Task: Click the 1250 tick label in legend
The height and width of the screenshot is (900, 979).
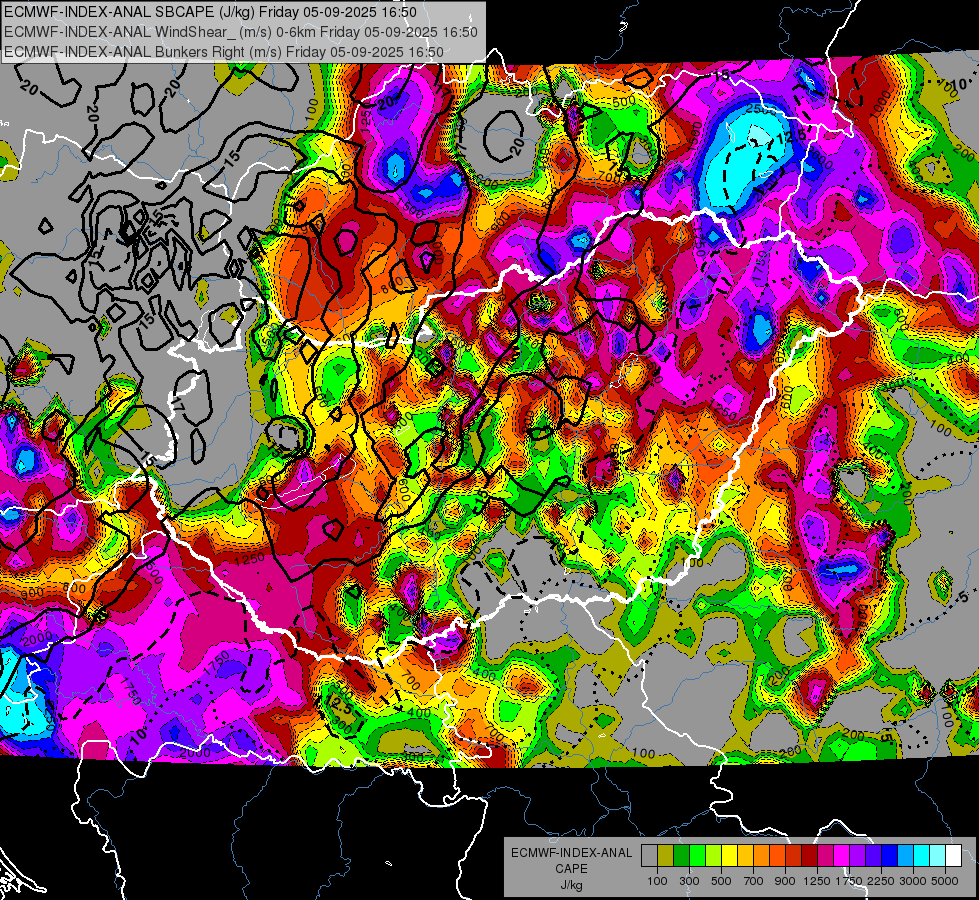Action: pos(817,881)
